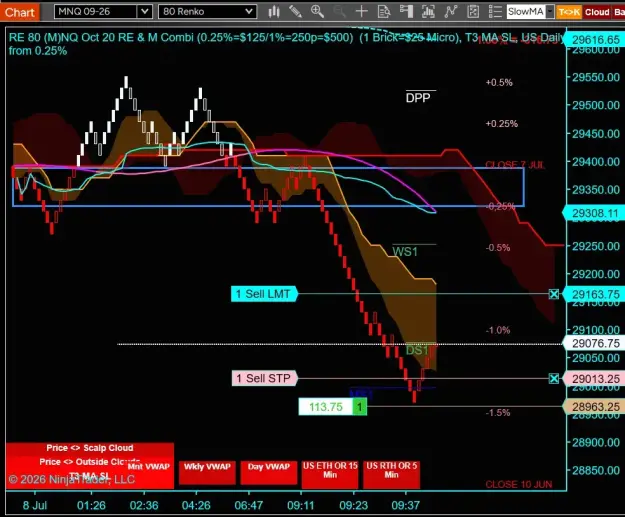The height and width of the screenshot is (517, 625).
Task: Click the Wkly VWAP red indicator box
Action: tap(207, 472)
